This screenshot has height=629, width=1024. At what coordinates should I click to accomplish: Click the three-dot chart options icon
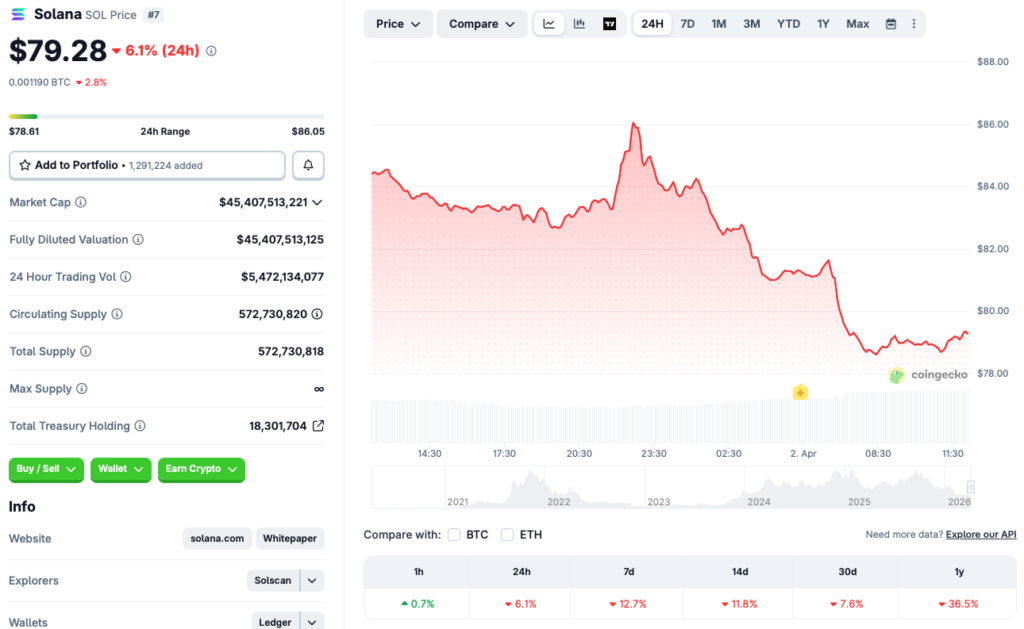point(915,22)
